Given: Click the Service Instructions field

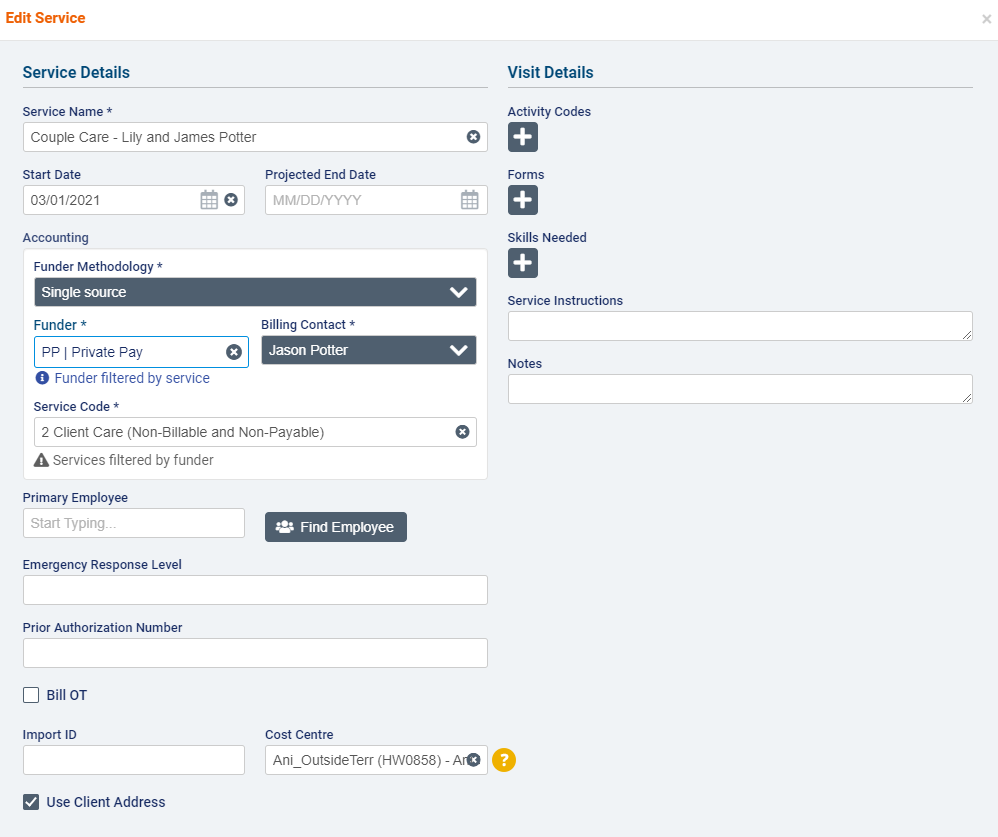Looking at the screenshot, I should point(739,325).
